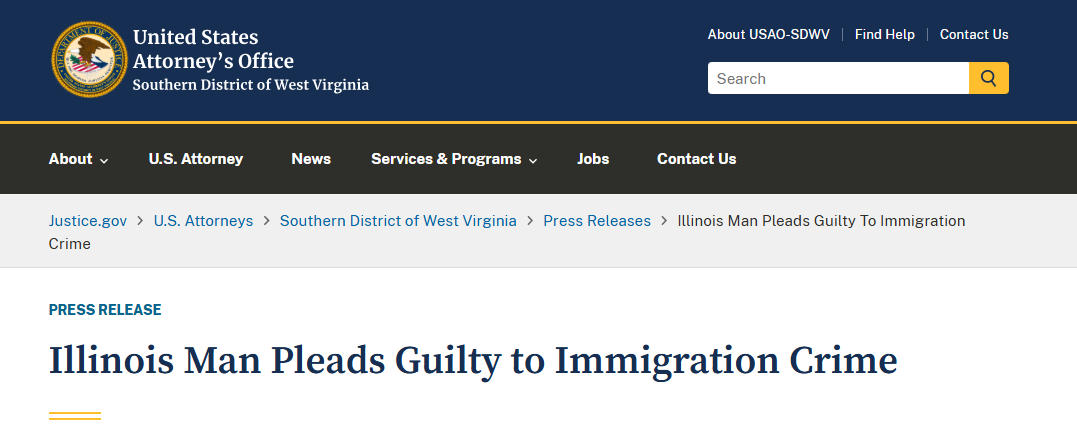Follow the U.S. Attorneys breadcrumb link
This screenshot has height=441, width=1077.
point(203,220)
